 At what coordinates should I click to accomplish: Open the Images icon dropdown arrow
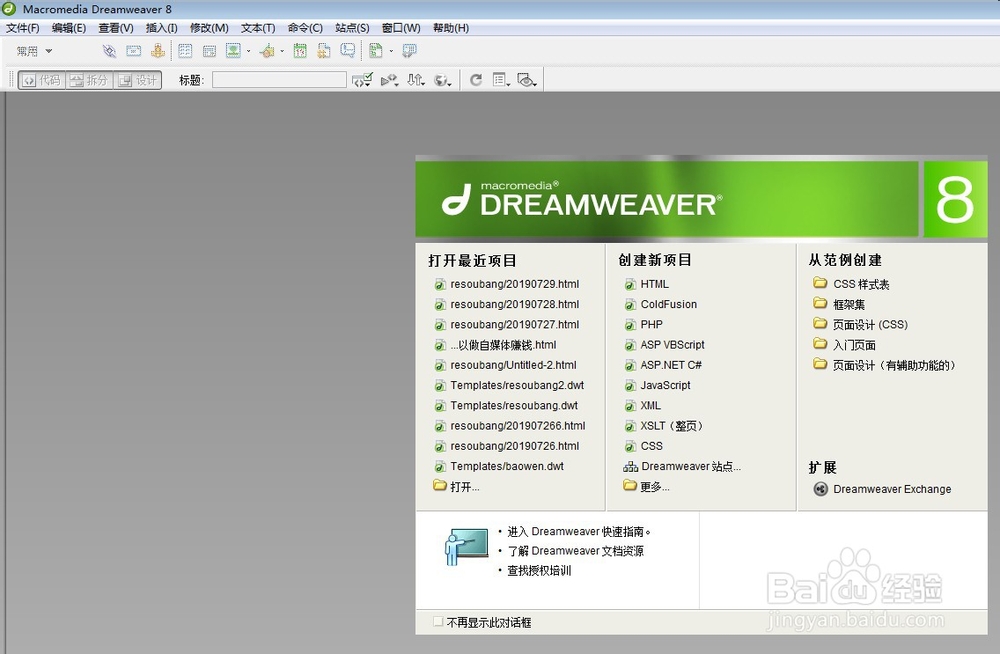tap(248, 52)
